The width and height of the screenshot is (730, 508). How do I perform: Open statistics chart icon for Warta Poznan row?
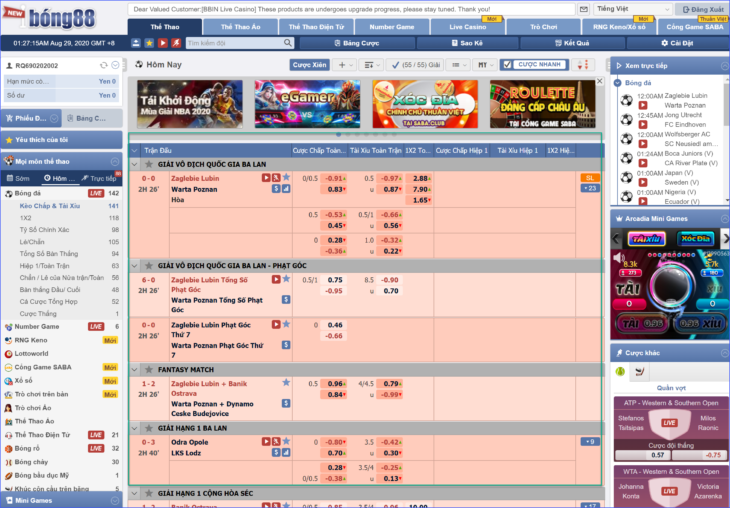(286, 189)
